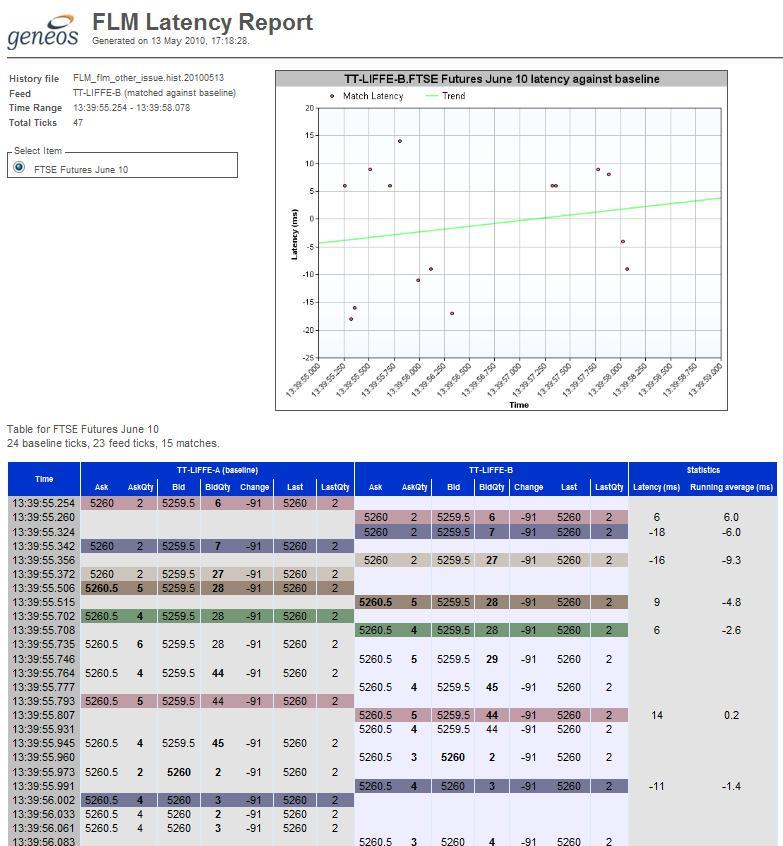Click the latency value 14
This screenshot has width=783, height=846.
(657, 715)
